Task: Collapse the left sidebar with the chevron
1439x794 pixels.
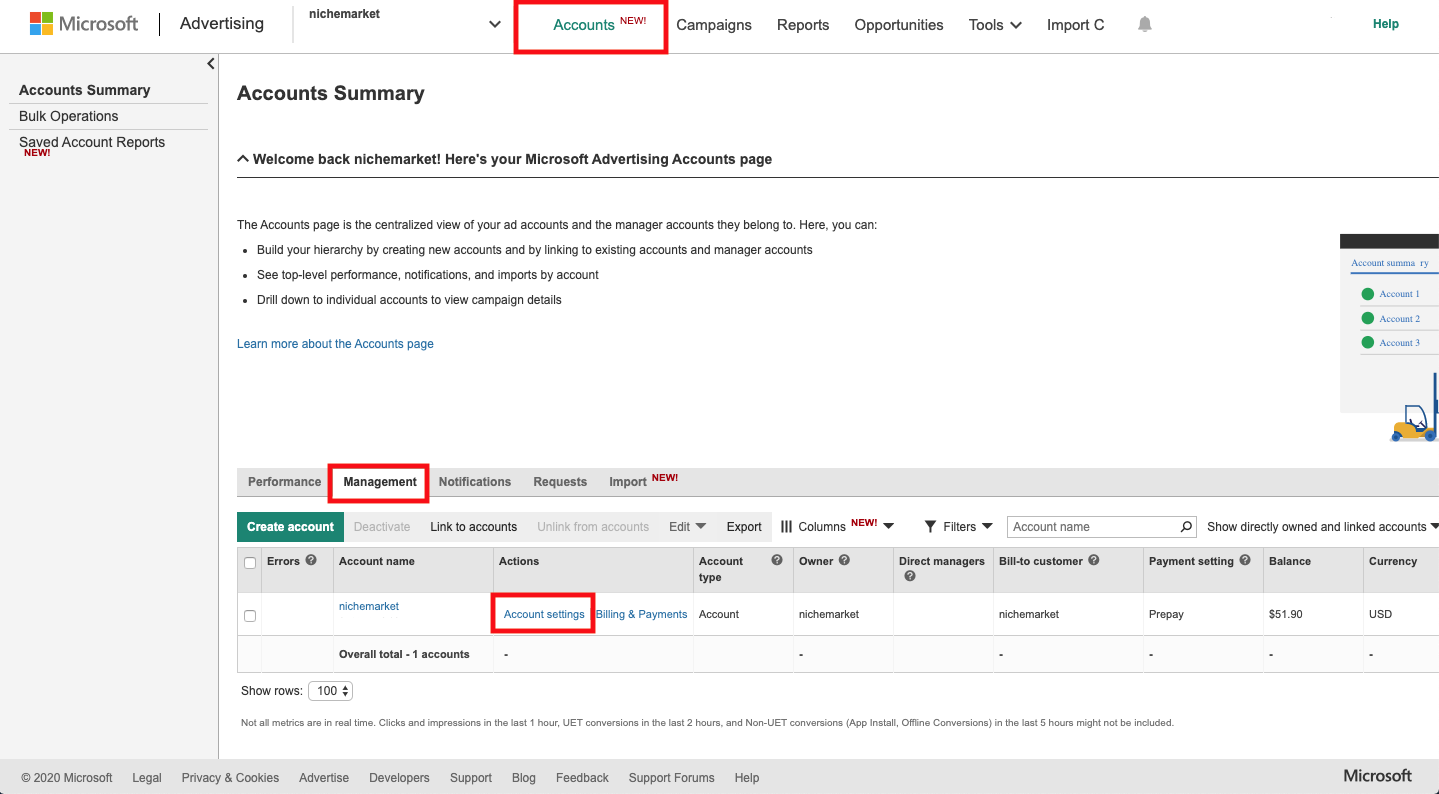Action: pyautogui.click(x=211, y=64)
